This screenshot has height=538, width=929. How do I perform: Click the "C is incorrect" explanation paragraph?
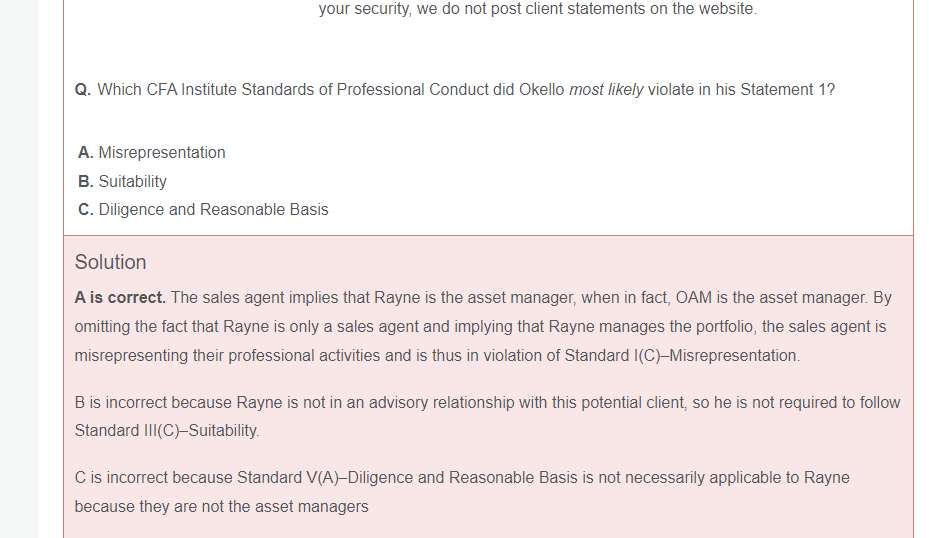pyautogui.click(x=461, y=478)
